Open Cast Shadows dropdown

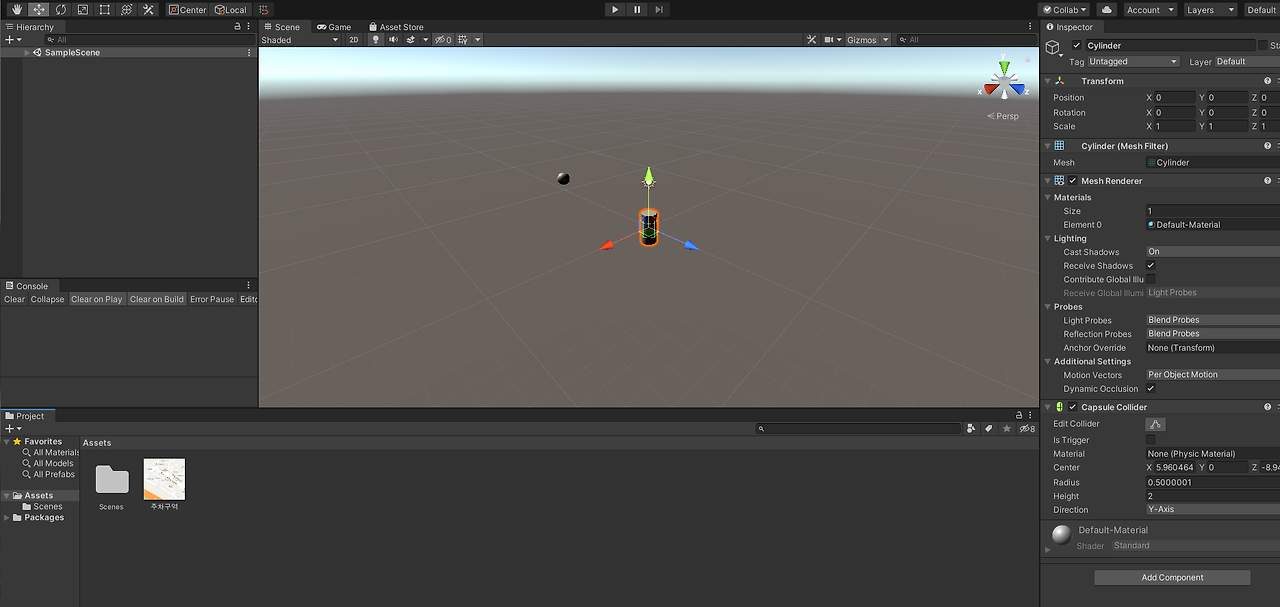[x=1213, y=252]
